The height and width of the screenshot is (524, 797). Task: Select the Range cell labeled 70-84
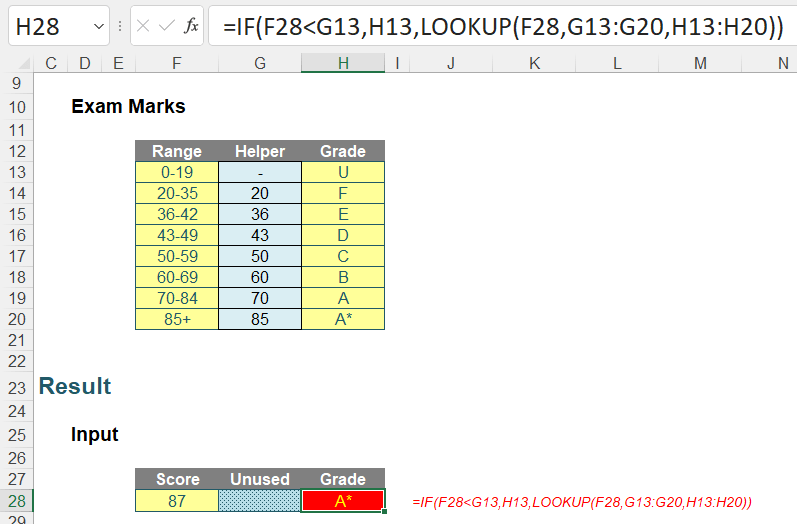[x=176, y=299]
